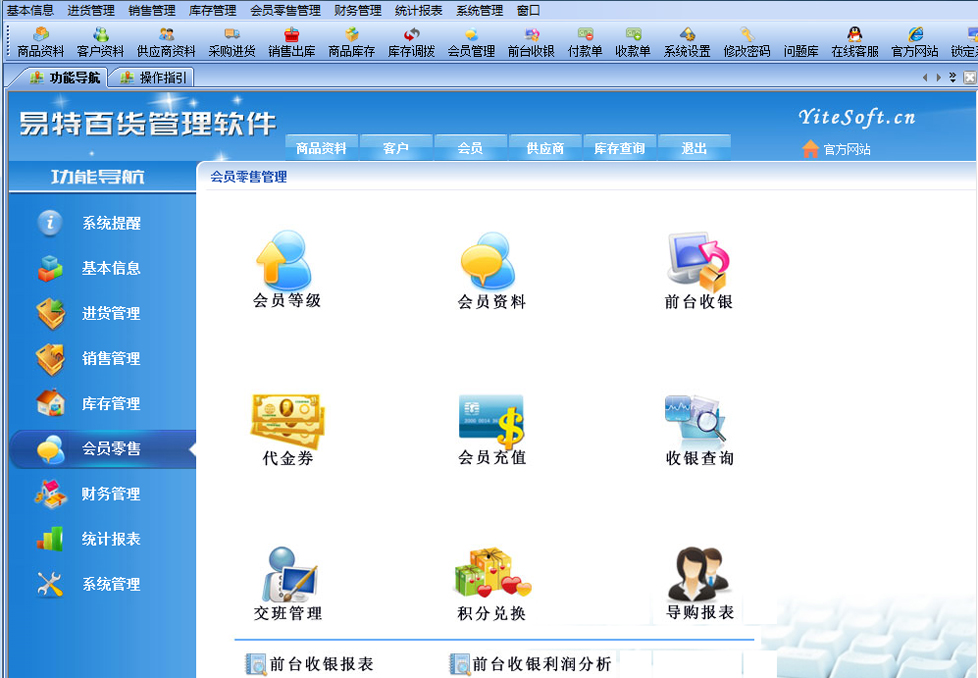Viewport: 978px width, 678px height.
Task: Open the 前台收银报表 report link
Action: point(320,664)
